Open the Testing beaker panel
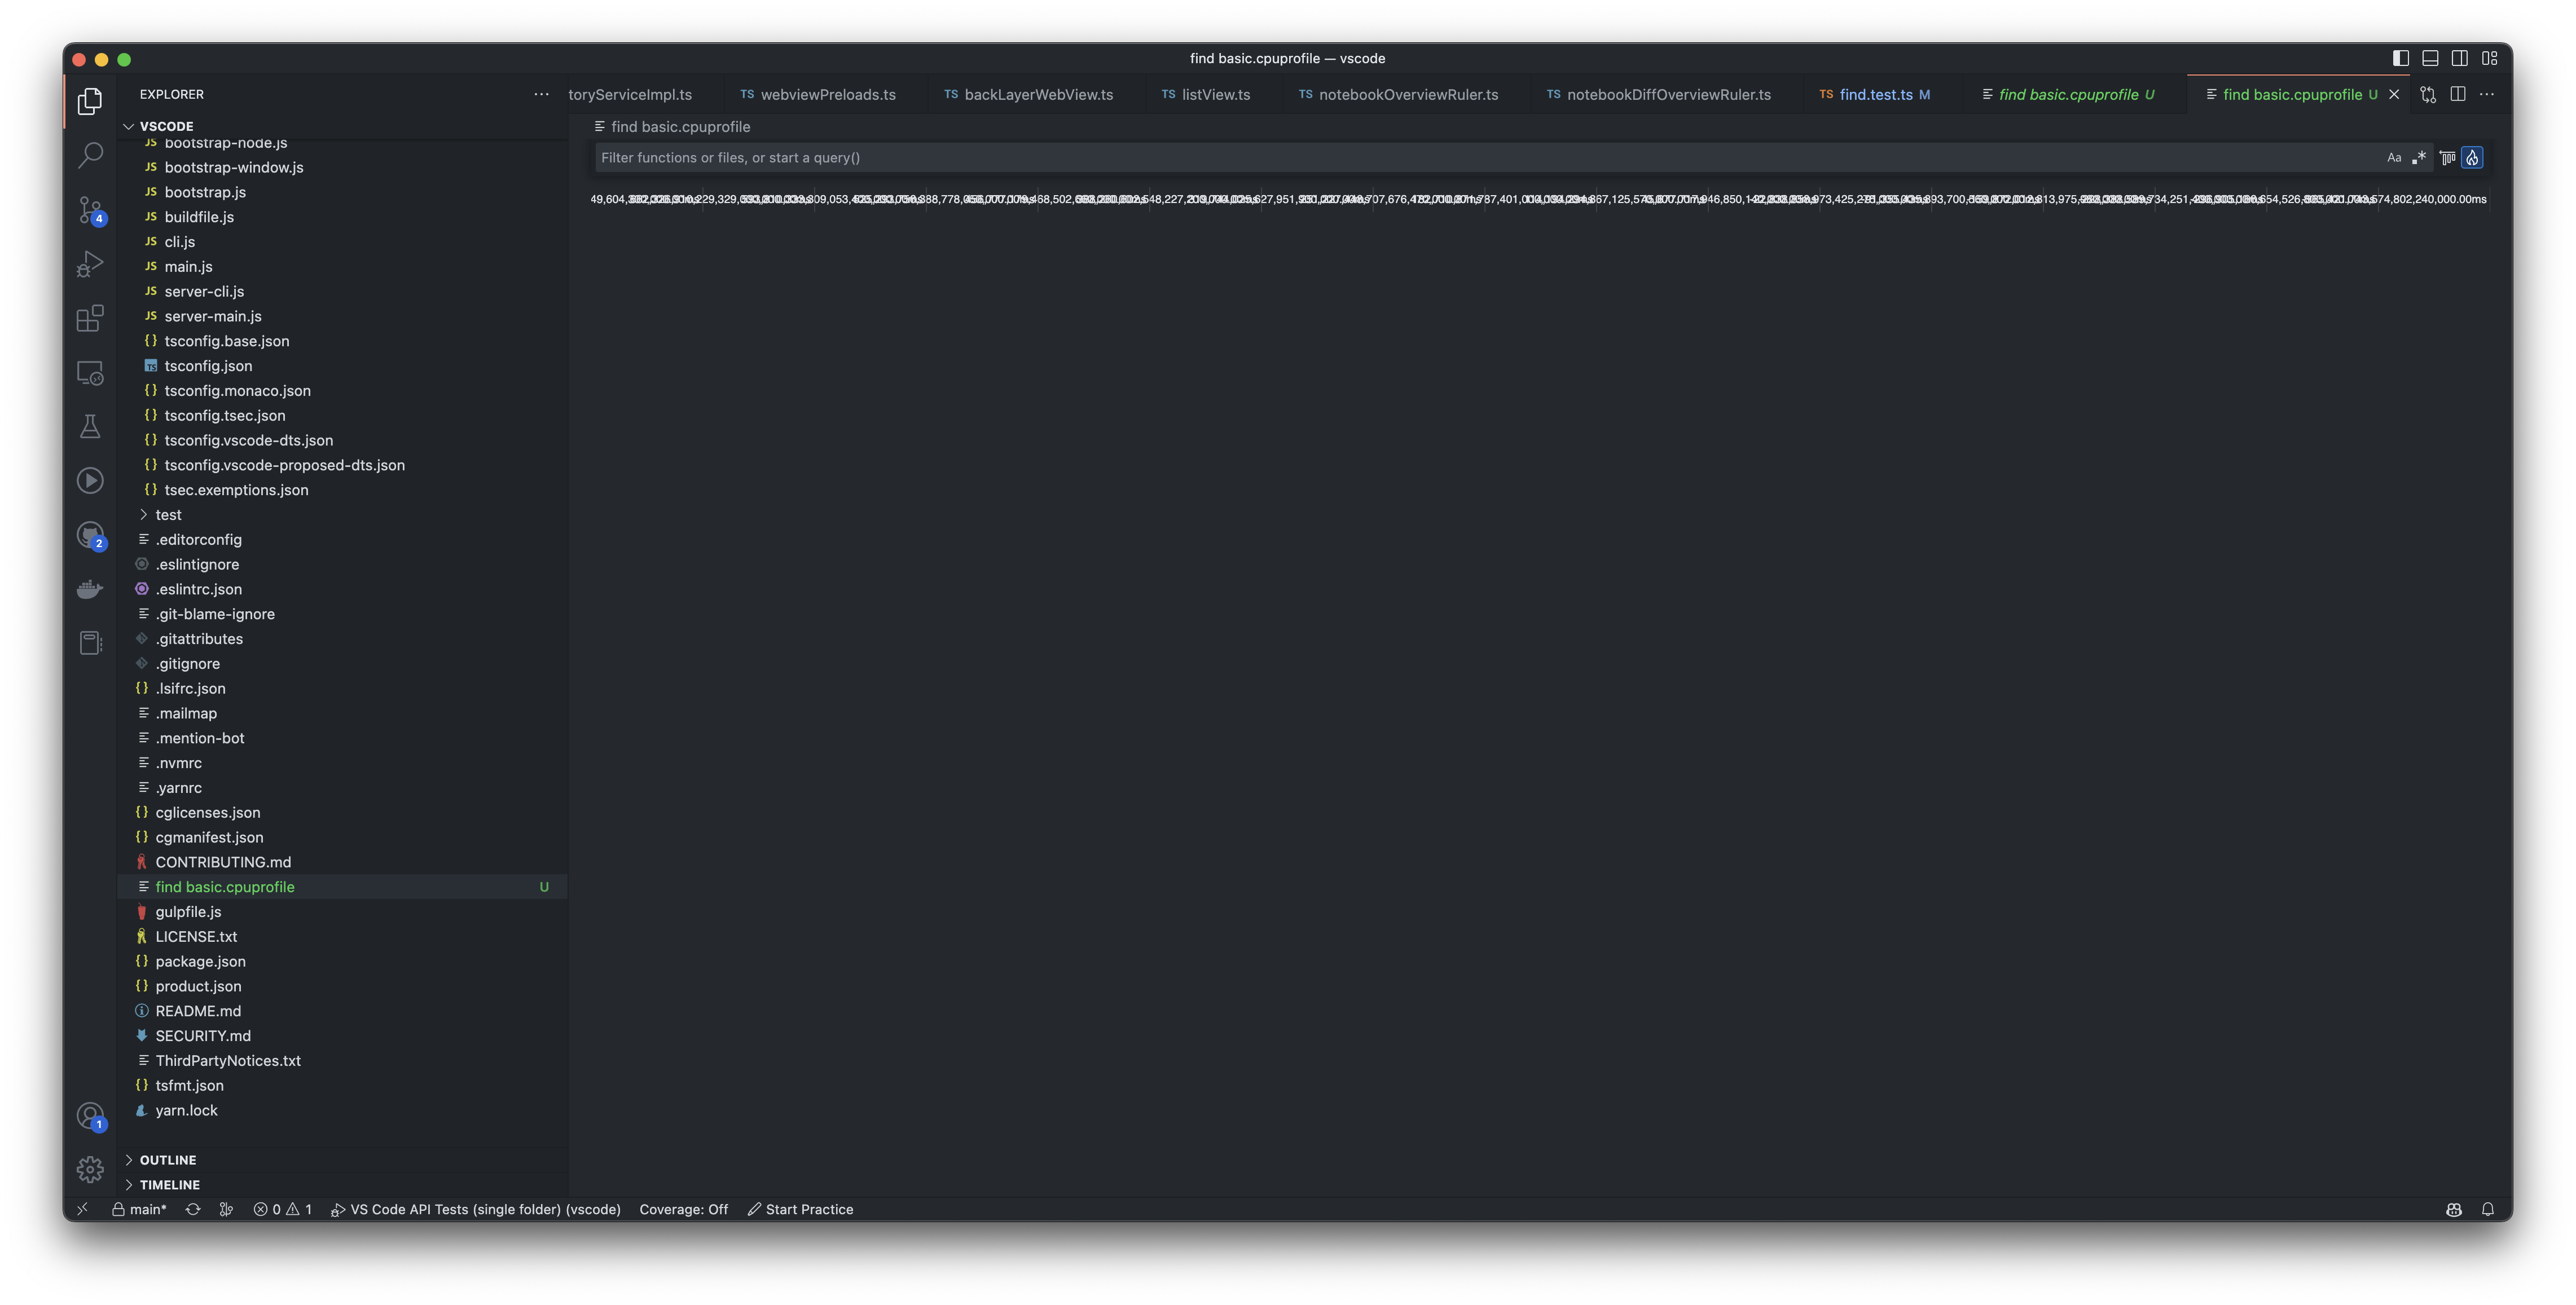2576x1305 pixels. pyautogui.click(x=90, y=426)
